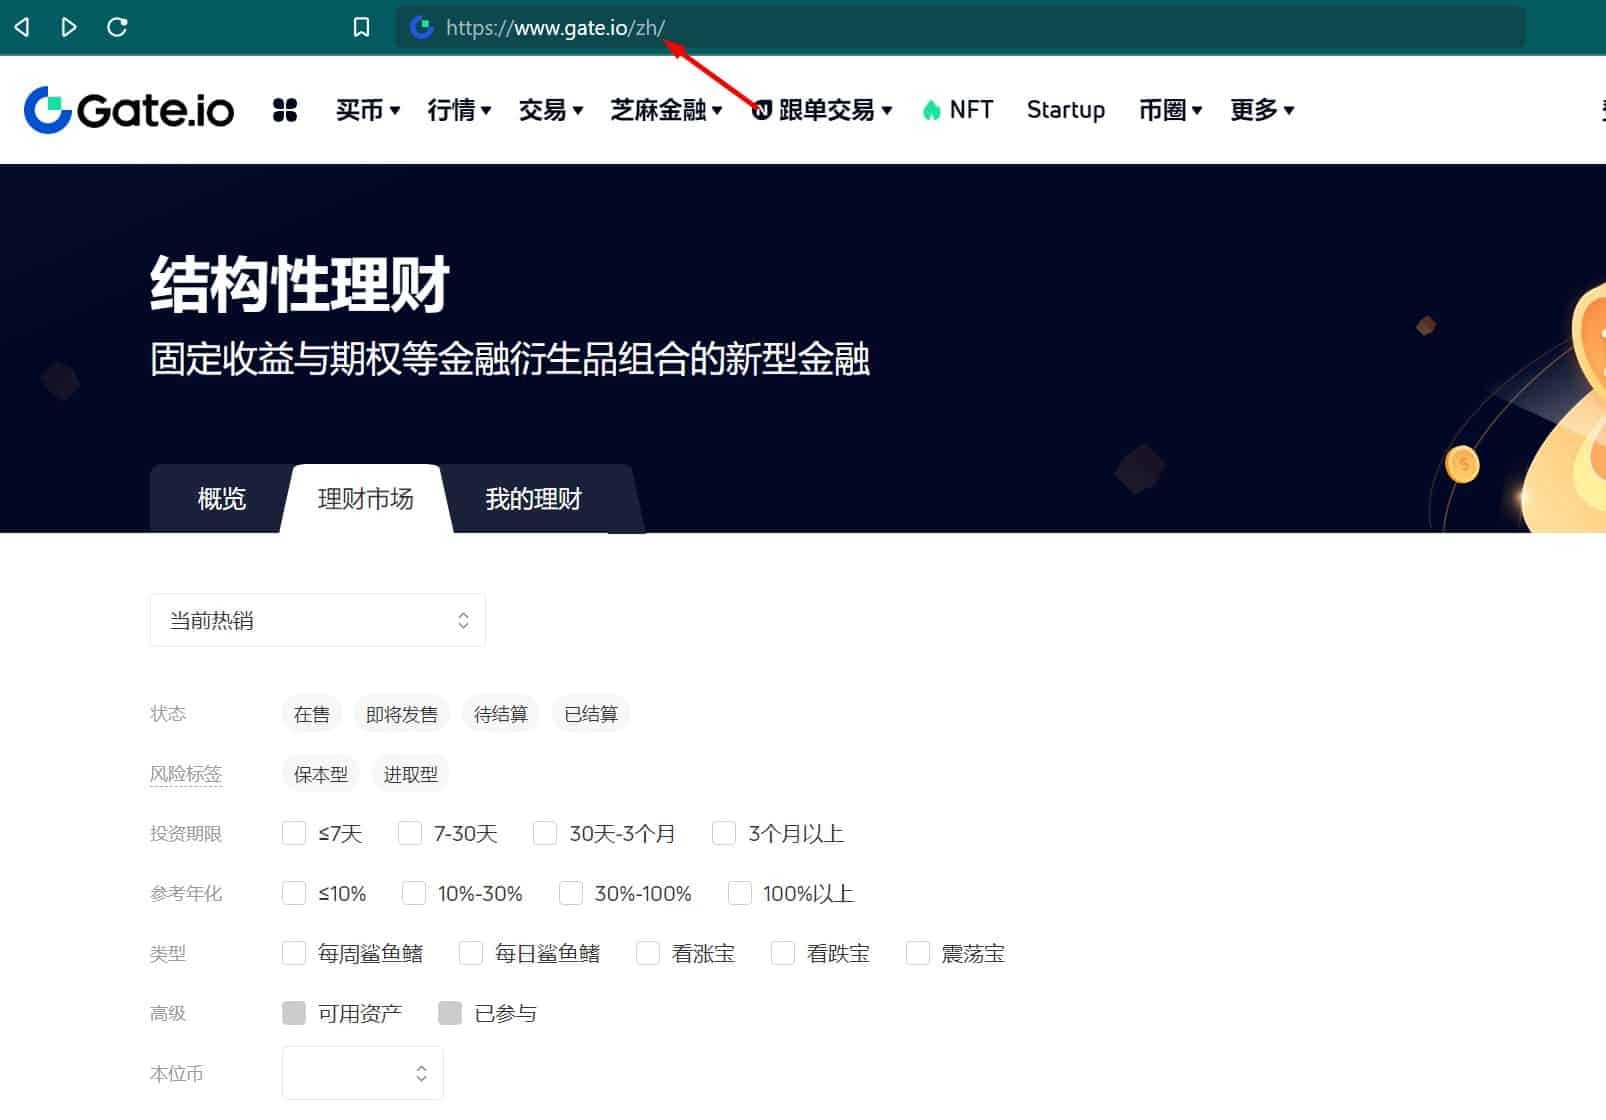Click the site favicon in URL bar

click(x=422, y=27)
